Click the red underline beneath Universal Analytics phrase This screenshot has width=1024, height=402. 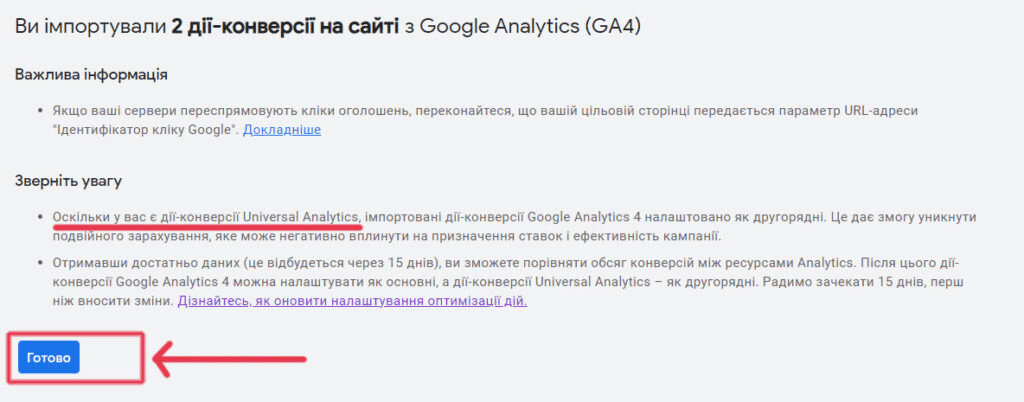[206, 227]
